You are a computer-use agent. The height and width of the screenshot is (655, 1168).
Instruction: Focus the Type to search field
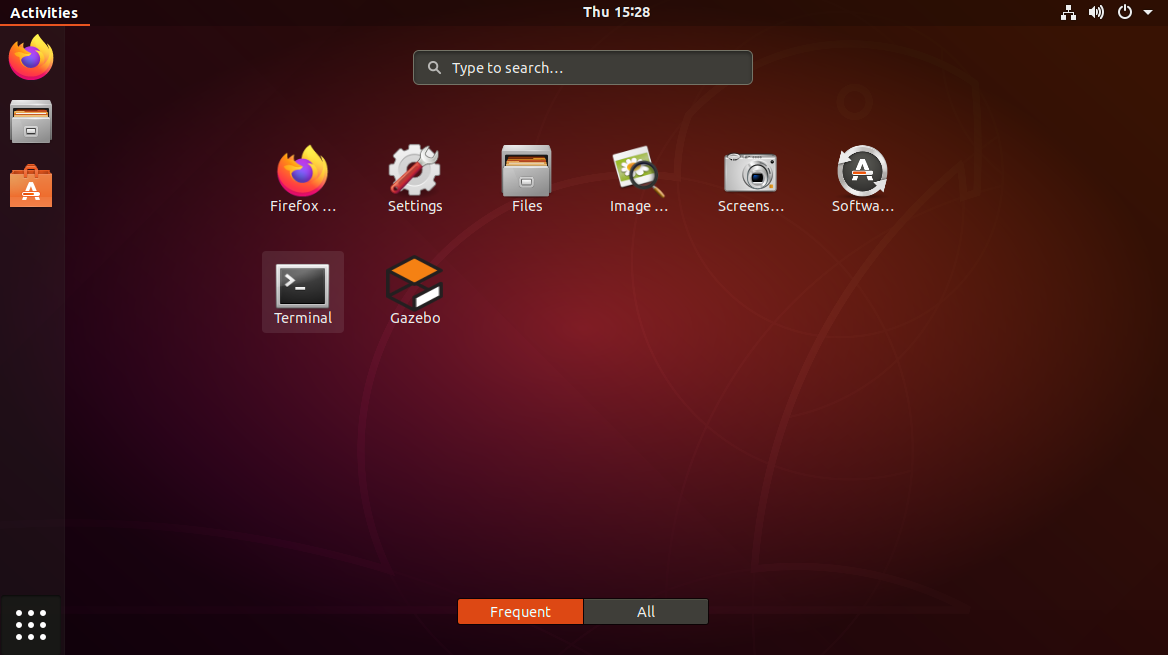[583, 68]
